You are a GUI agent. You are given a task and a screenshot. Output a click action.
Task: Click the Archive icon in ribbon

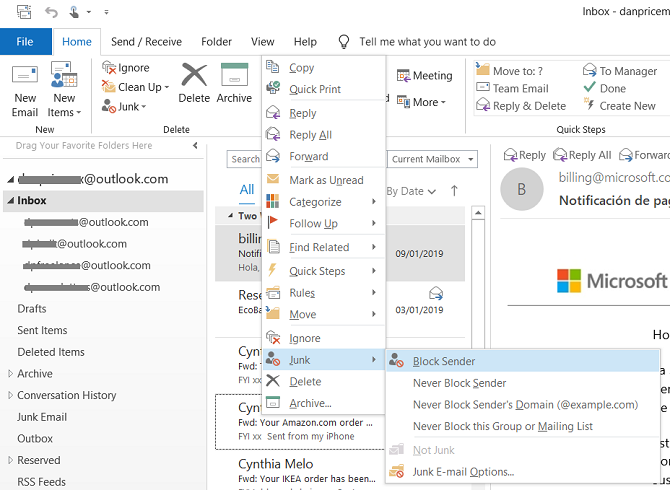click(234, 75)
